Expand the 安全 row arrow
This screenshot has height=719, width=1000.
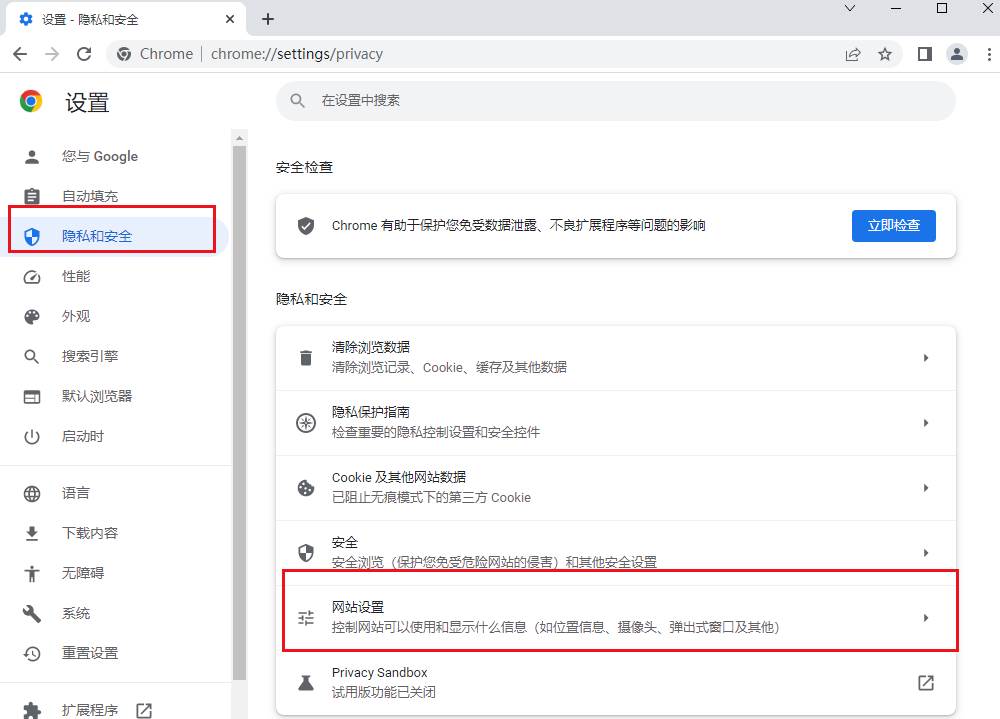pyautogui.click(x=925, y=552)
